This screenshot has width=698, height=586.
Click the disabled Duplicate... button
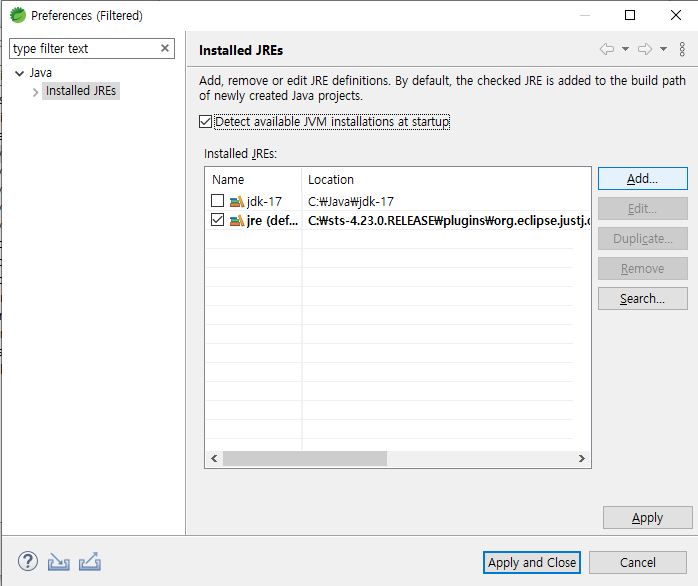click(x=642, y=239)
